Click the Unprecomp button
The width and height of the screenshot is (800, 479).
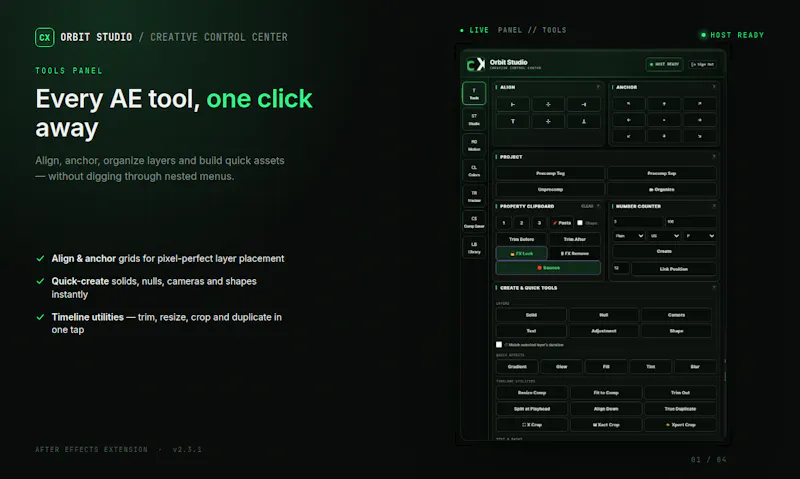click(x=550, y=189)
